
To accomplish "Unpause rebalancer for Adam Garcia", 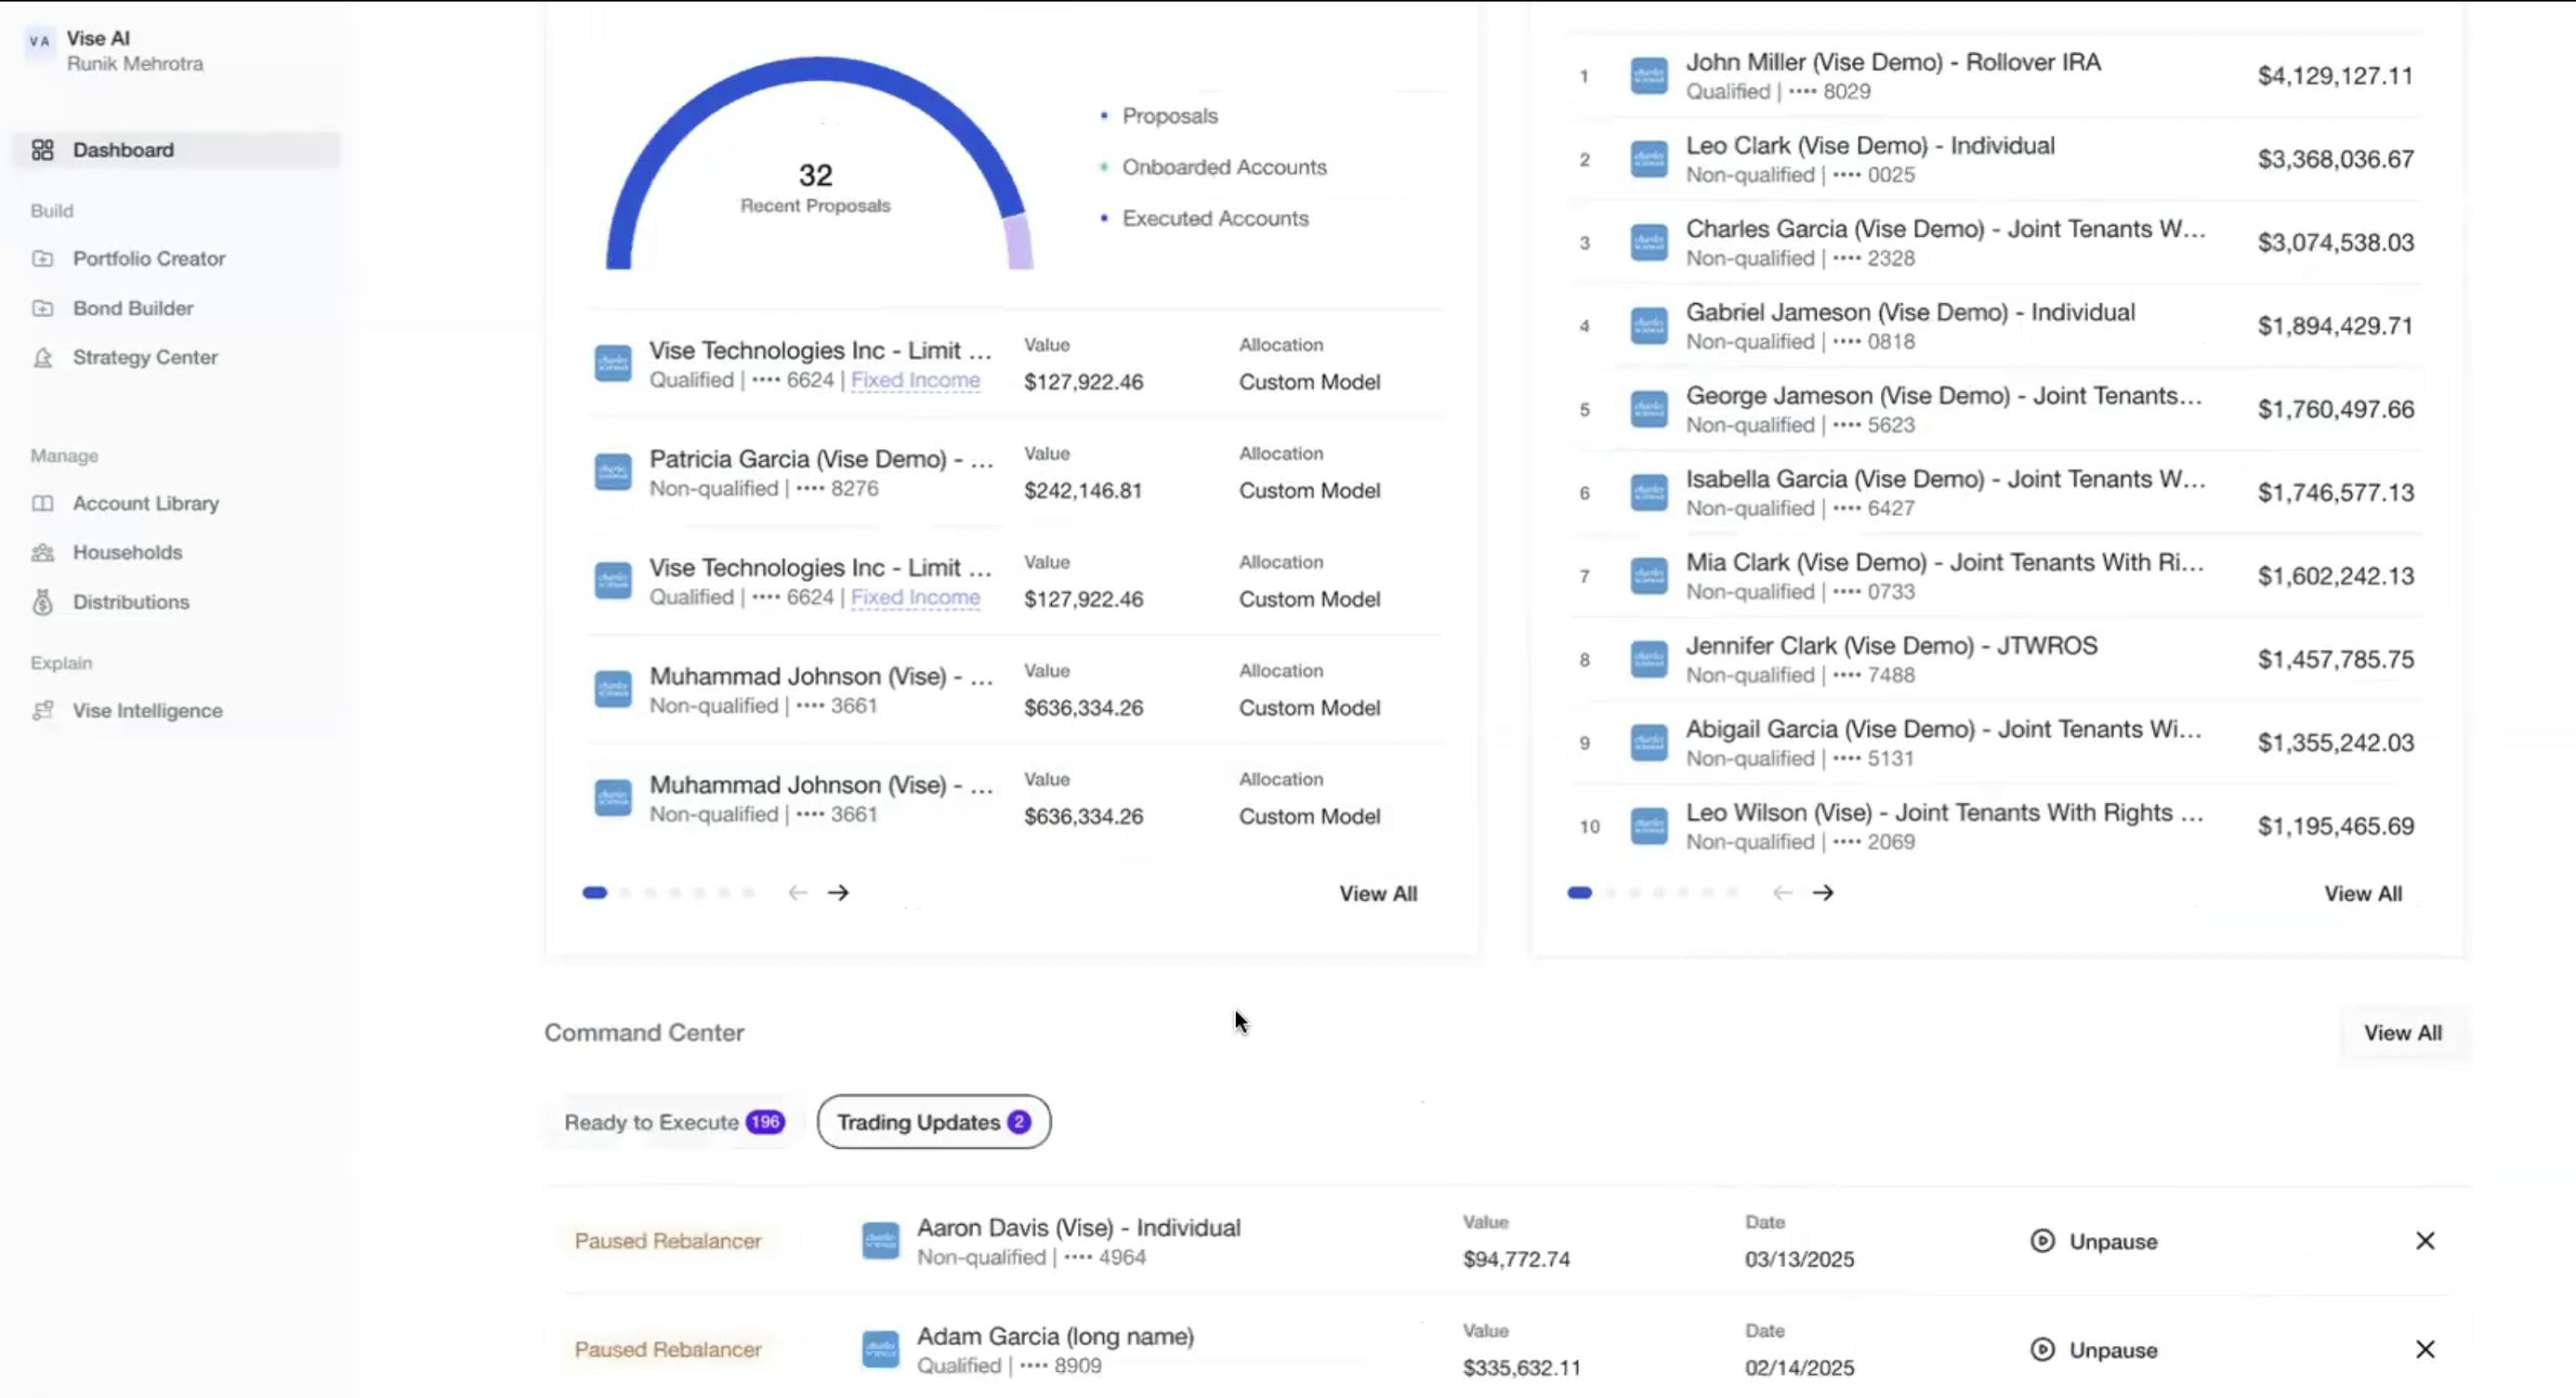I will click(2094, 1350).
